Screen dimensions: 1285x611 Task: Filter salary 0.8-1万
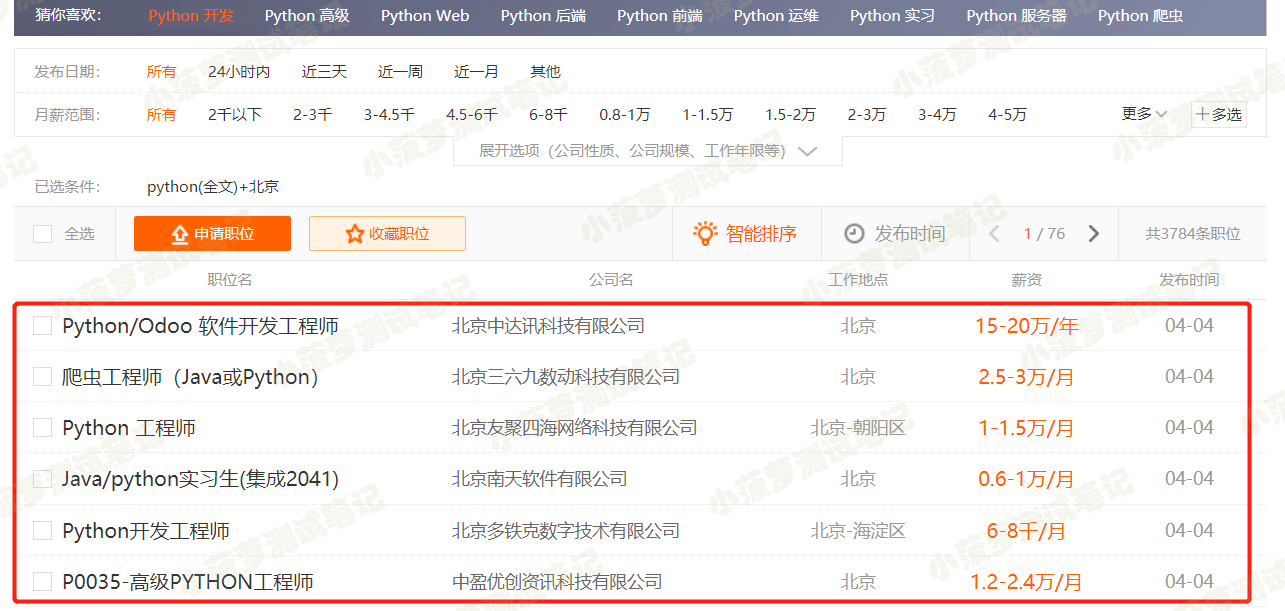[x=625, y=115]
